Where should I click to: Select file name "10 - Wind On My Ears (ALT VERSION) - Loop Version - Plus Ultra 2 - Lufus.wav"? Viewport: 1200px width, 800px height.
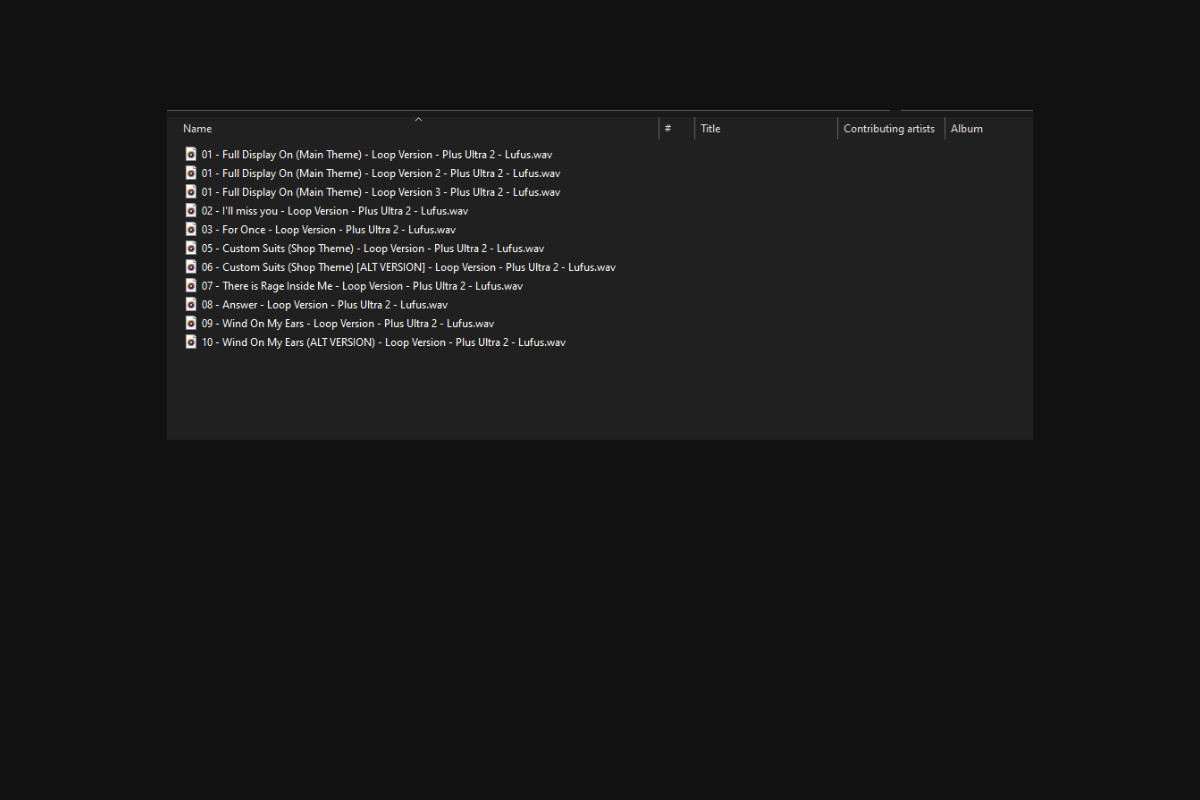[383, 342]
